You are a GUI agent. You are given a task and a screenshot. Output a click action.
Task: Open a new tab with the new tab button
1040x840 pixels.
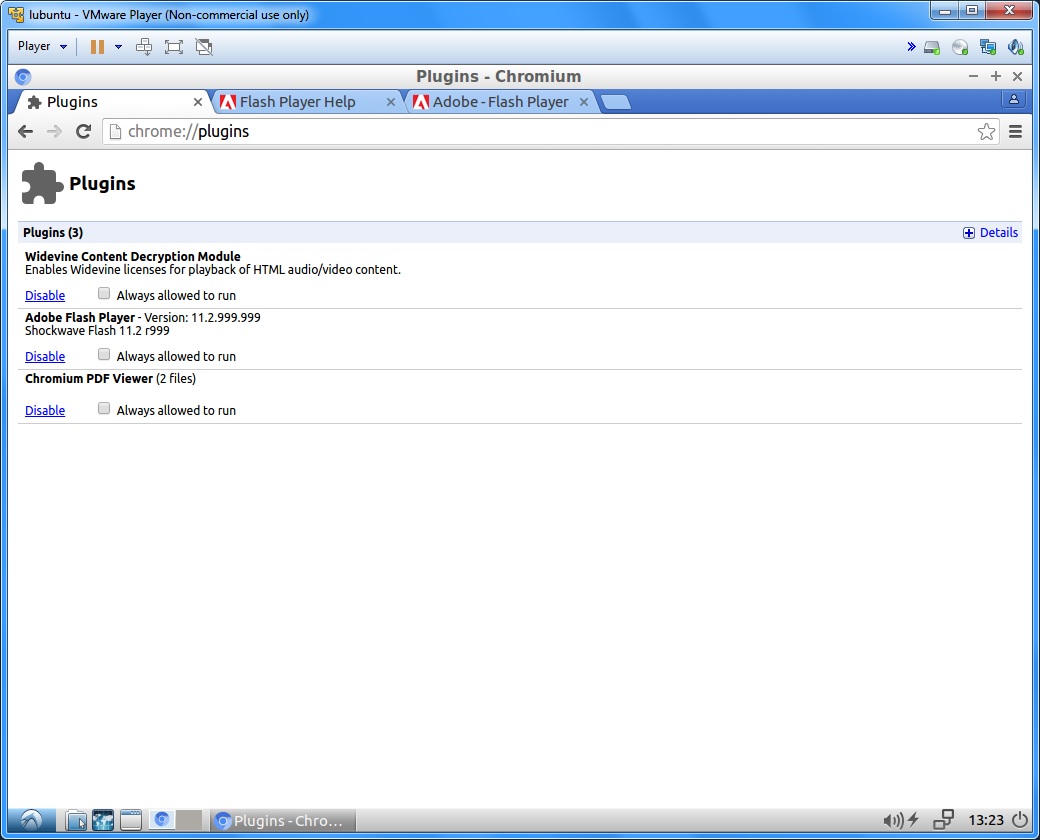coord(616,102)
